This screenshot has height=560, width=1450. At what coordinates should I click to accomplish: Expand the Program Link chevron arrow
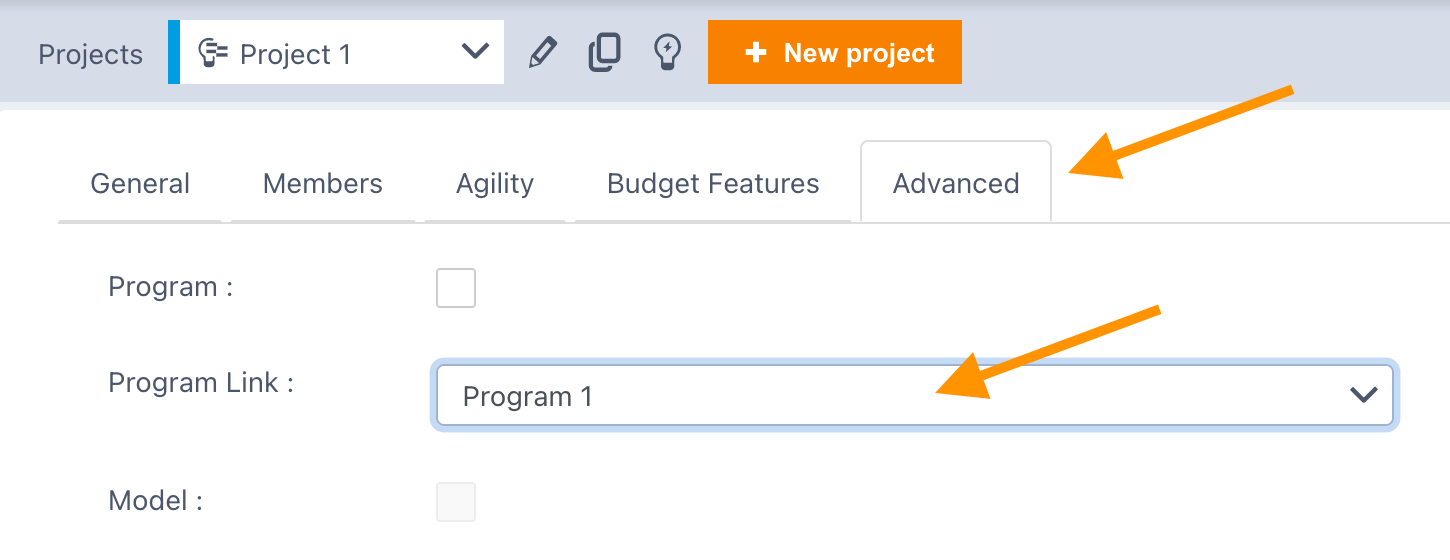pyautogui.click(x=1364, y=396)
